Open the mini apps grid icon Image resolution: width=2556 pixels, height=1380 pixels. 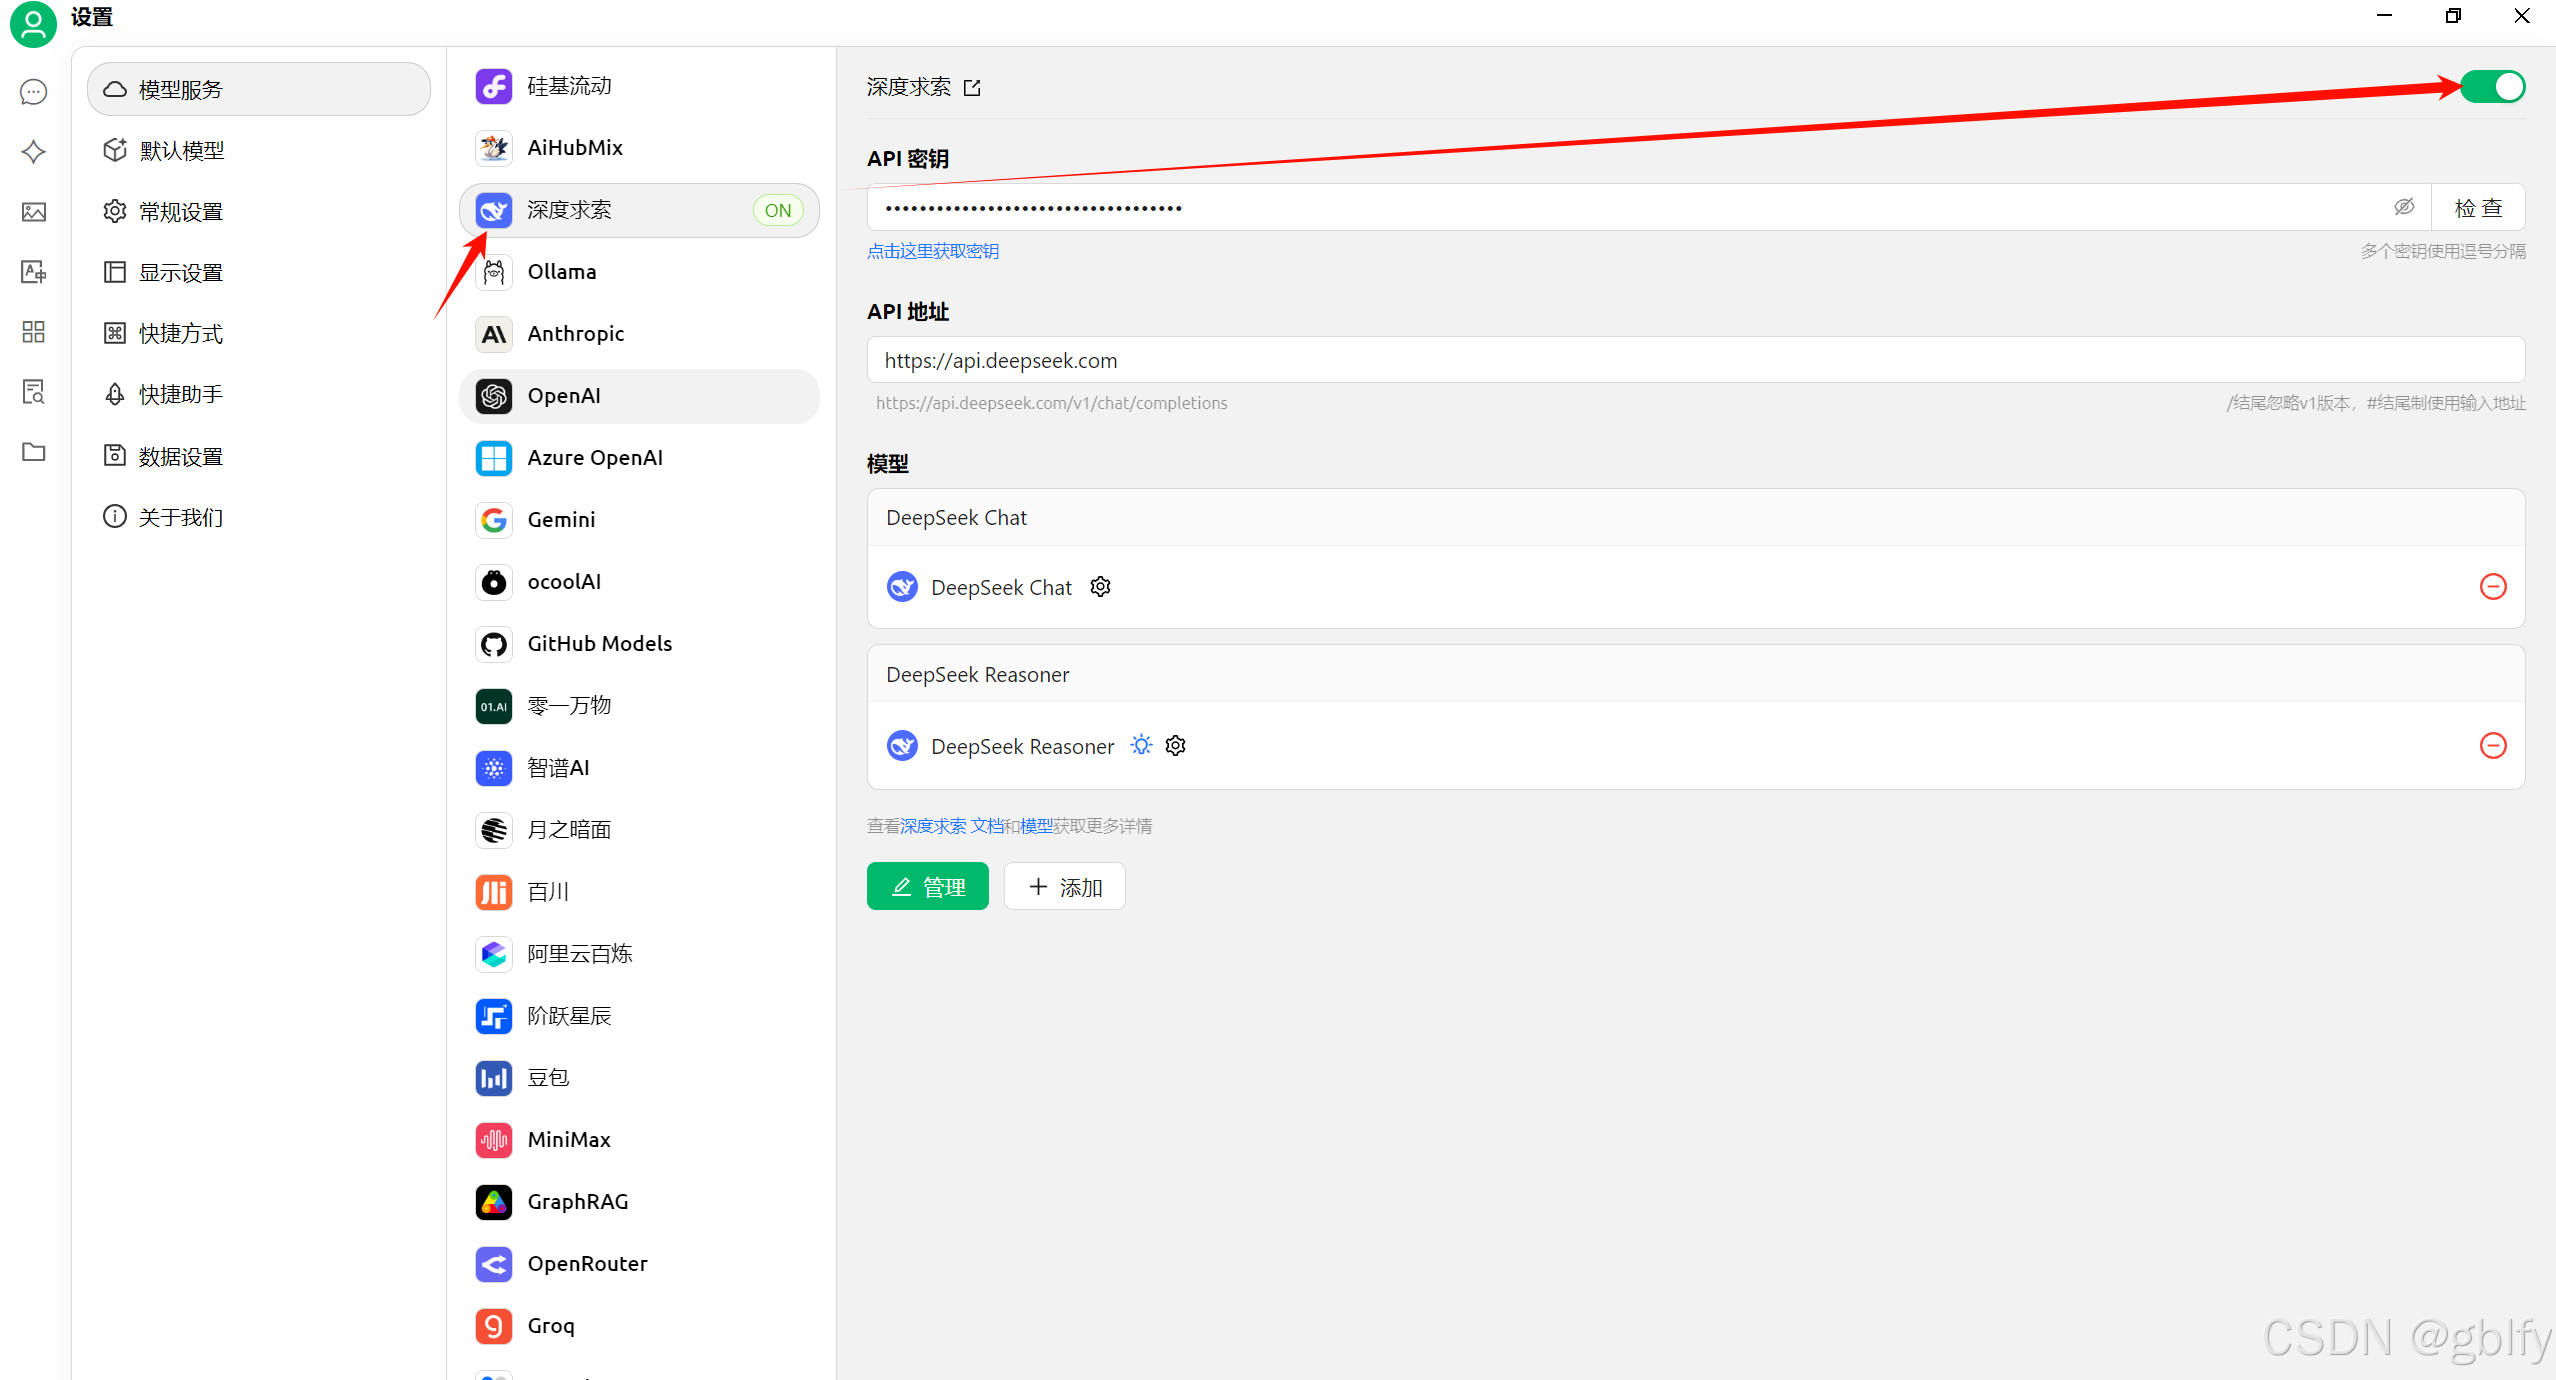[x=33, y=332]
